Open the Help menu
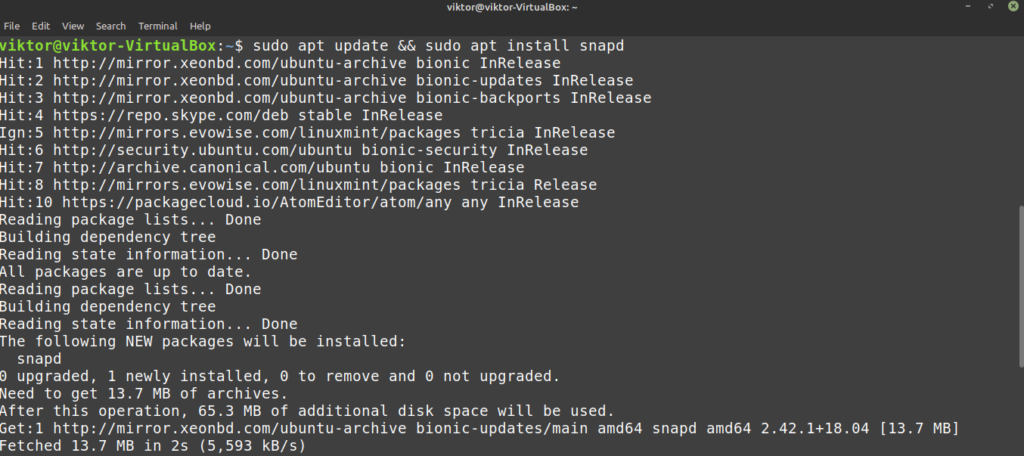 [200, 26]
